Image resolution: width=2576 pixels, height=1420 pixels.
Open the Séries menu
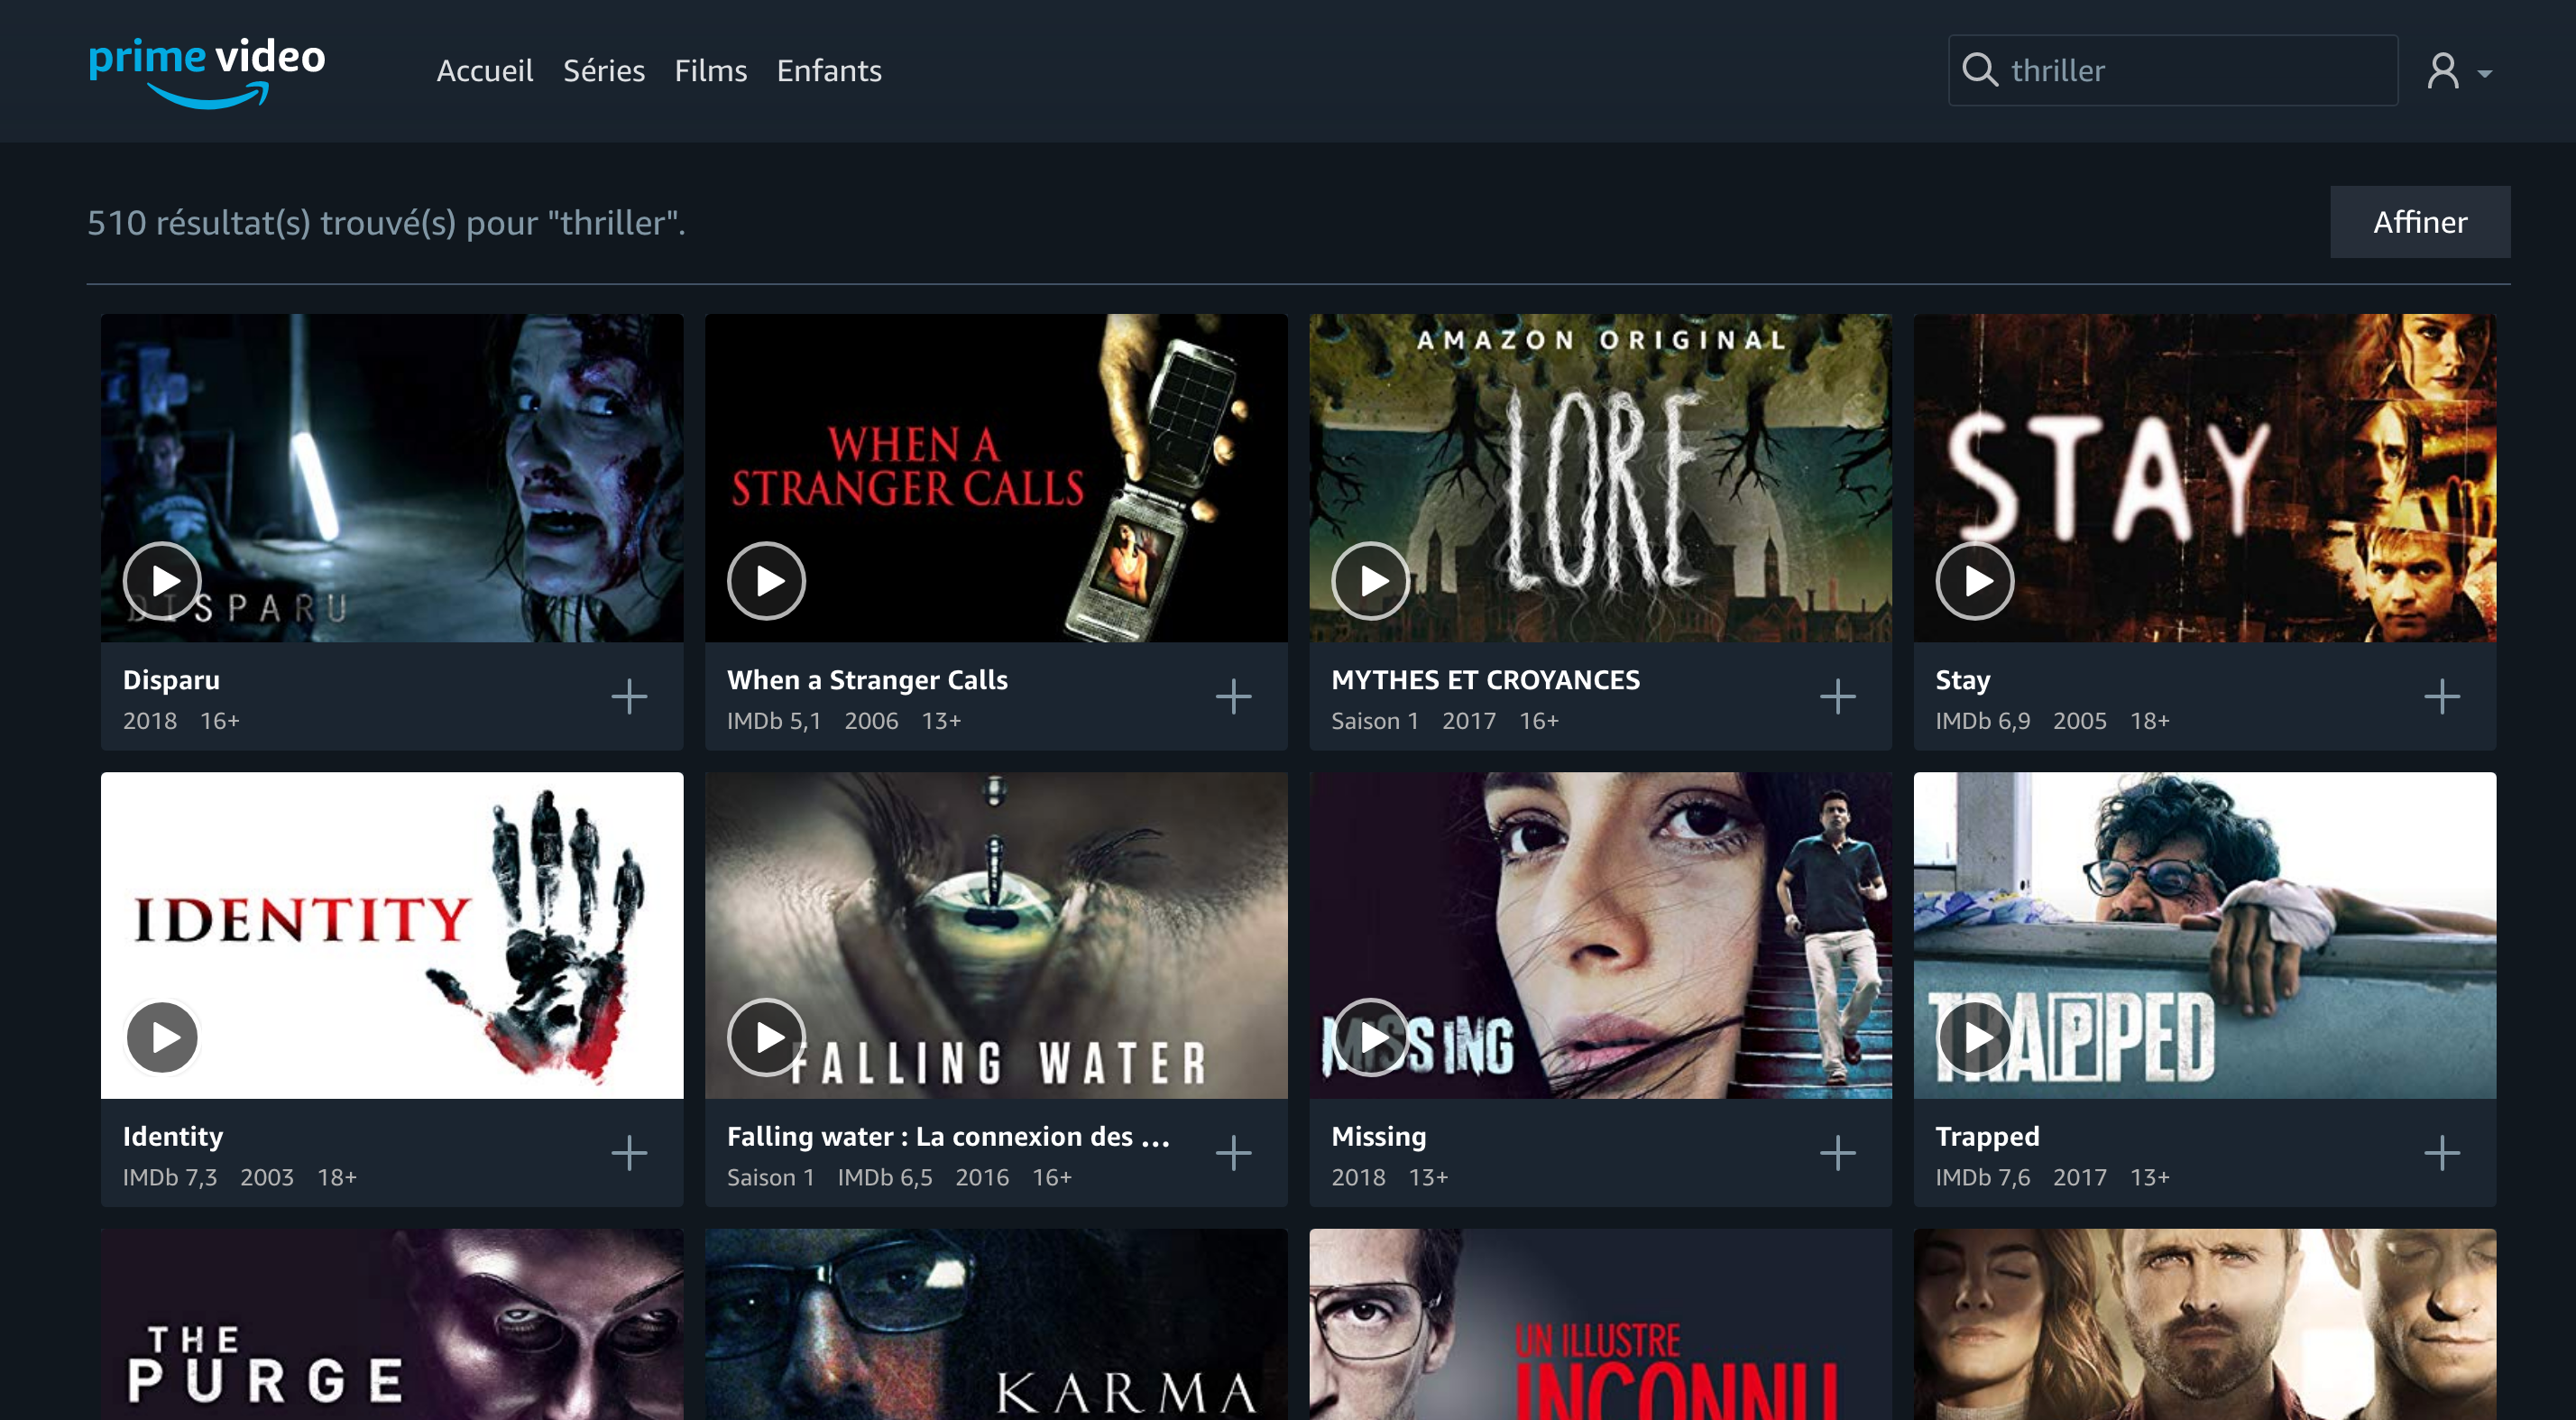pos(603,71)
